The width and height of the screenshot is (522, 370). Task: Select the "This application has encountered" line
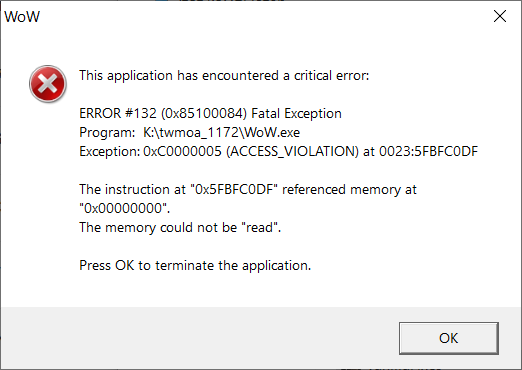(x=224, y=76)
